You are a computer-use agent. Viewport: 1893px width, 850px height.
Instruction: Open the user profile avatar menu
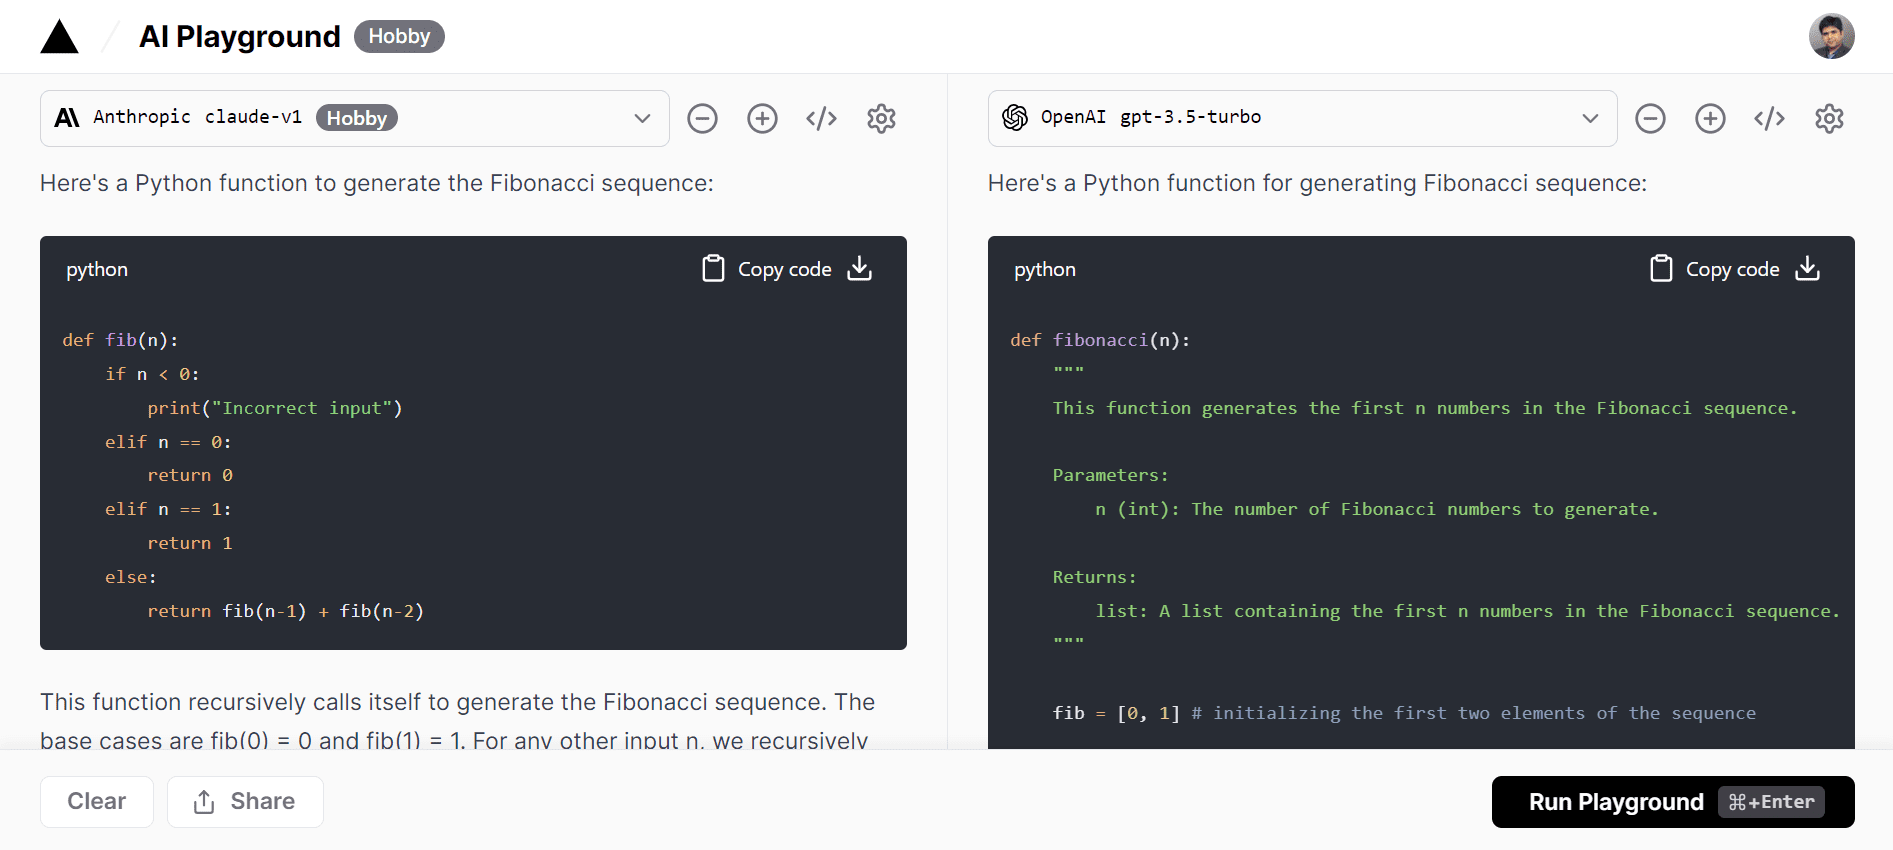pos(1831,37)
